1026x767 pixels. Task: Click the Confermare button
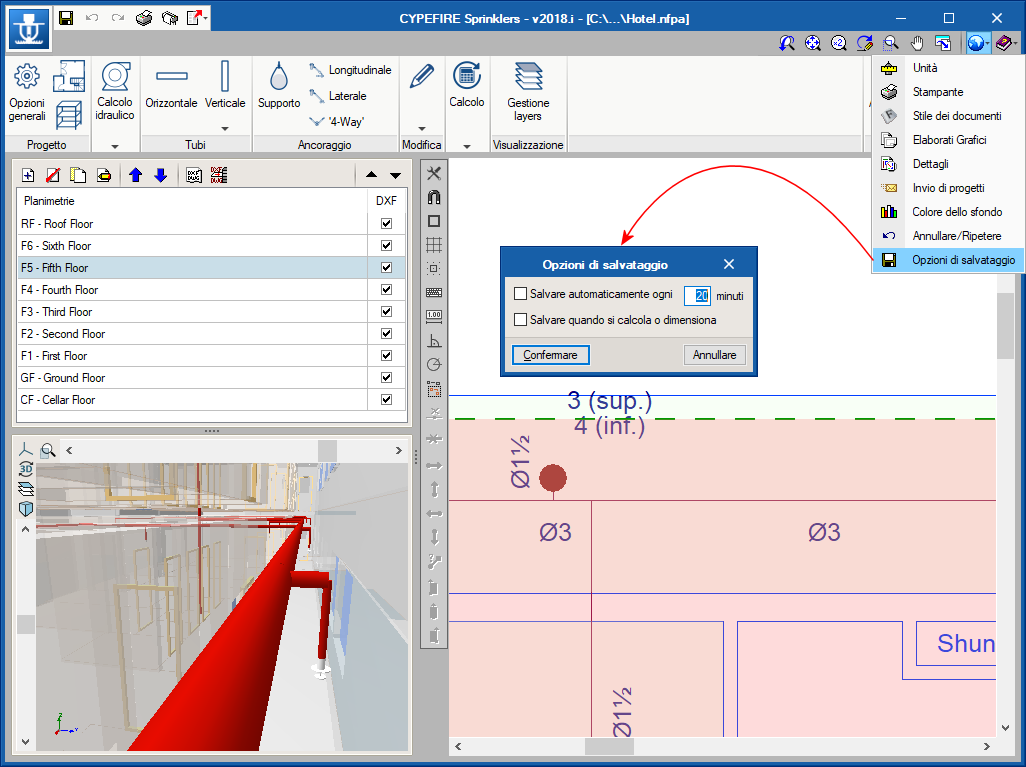550,355
